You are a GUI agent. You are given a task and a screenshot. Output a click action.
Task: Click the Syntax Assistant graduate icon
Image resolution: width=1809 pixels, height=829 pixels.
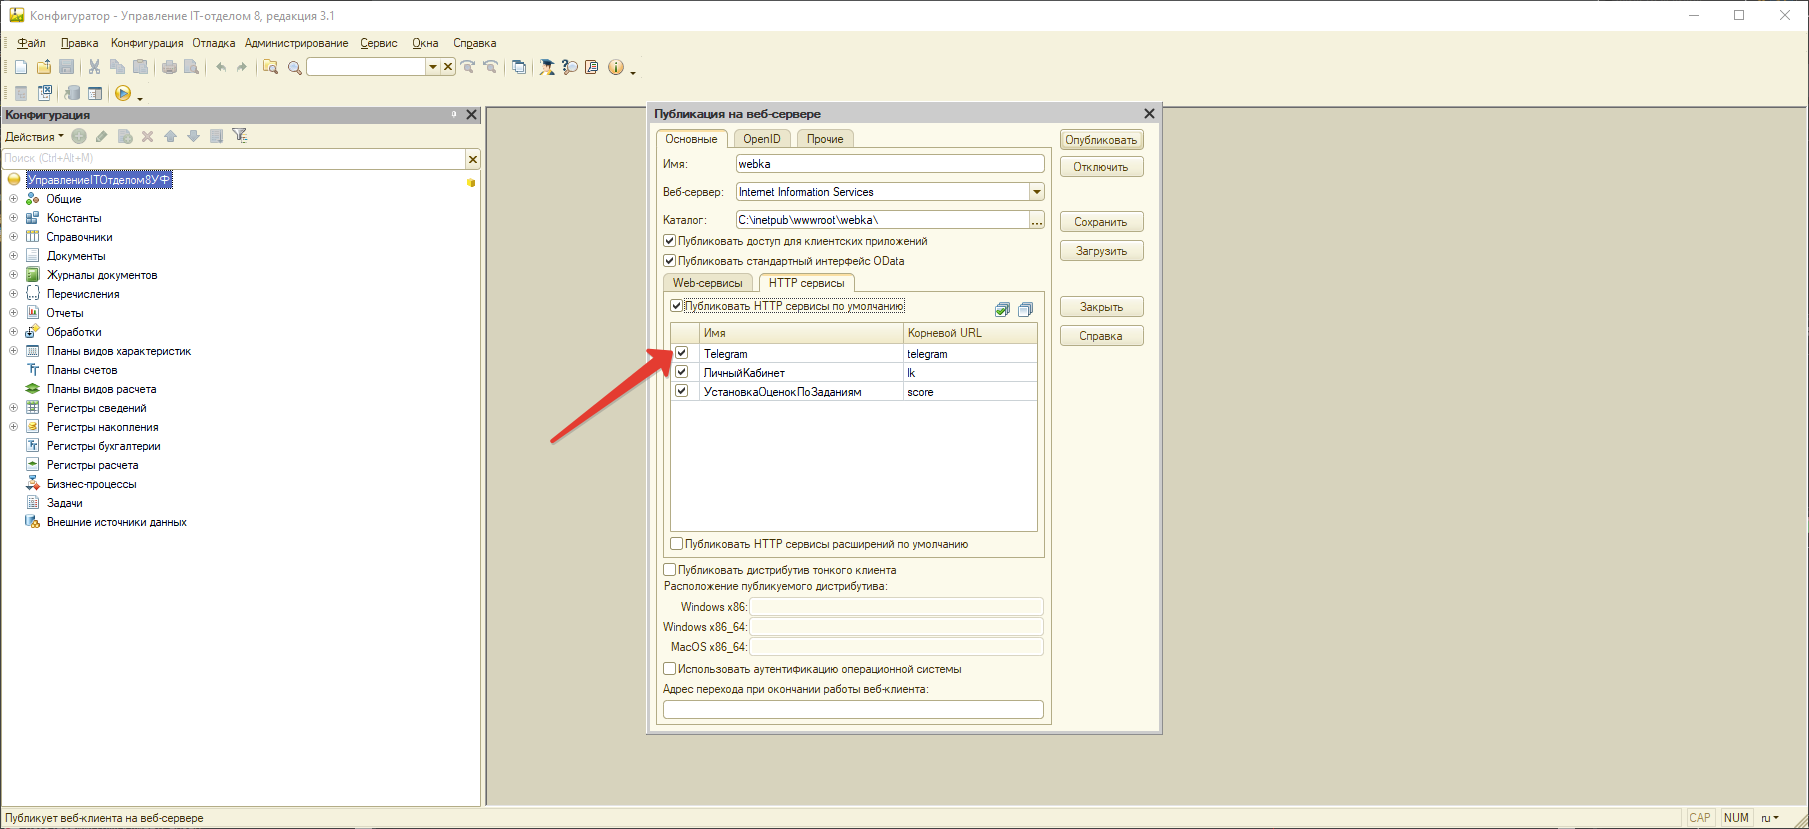click(x=547, y=67)
